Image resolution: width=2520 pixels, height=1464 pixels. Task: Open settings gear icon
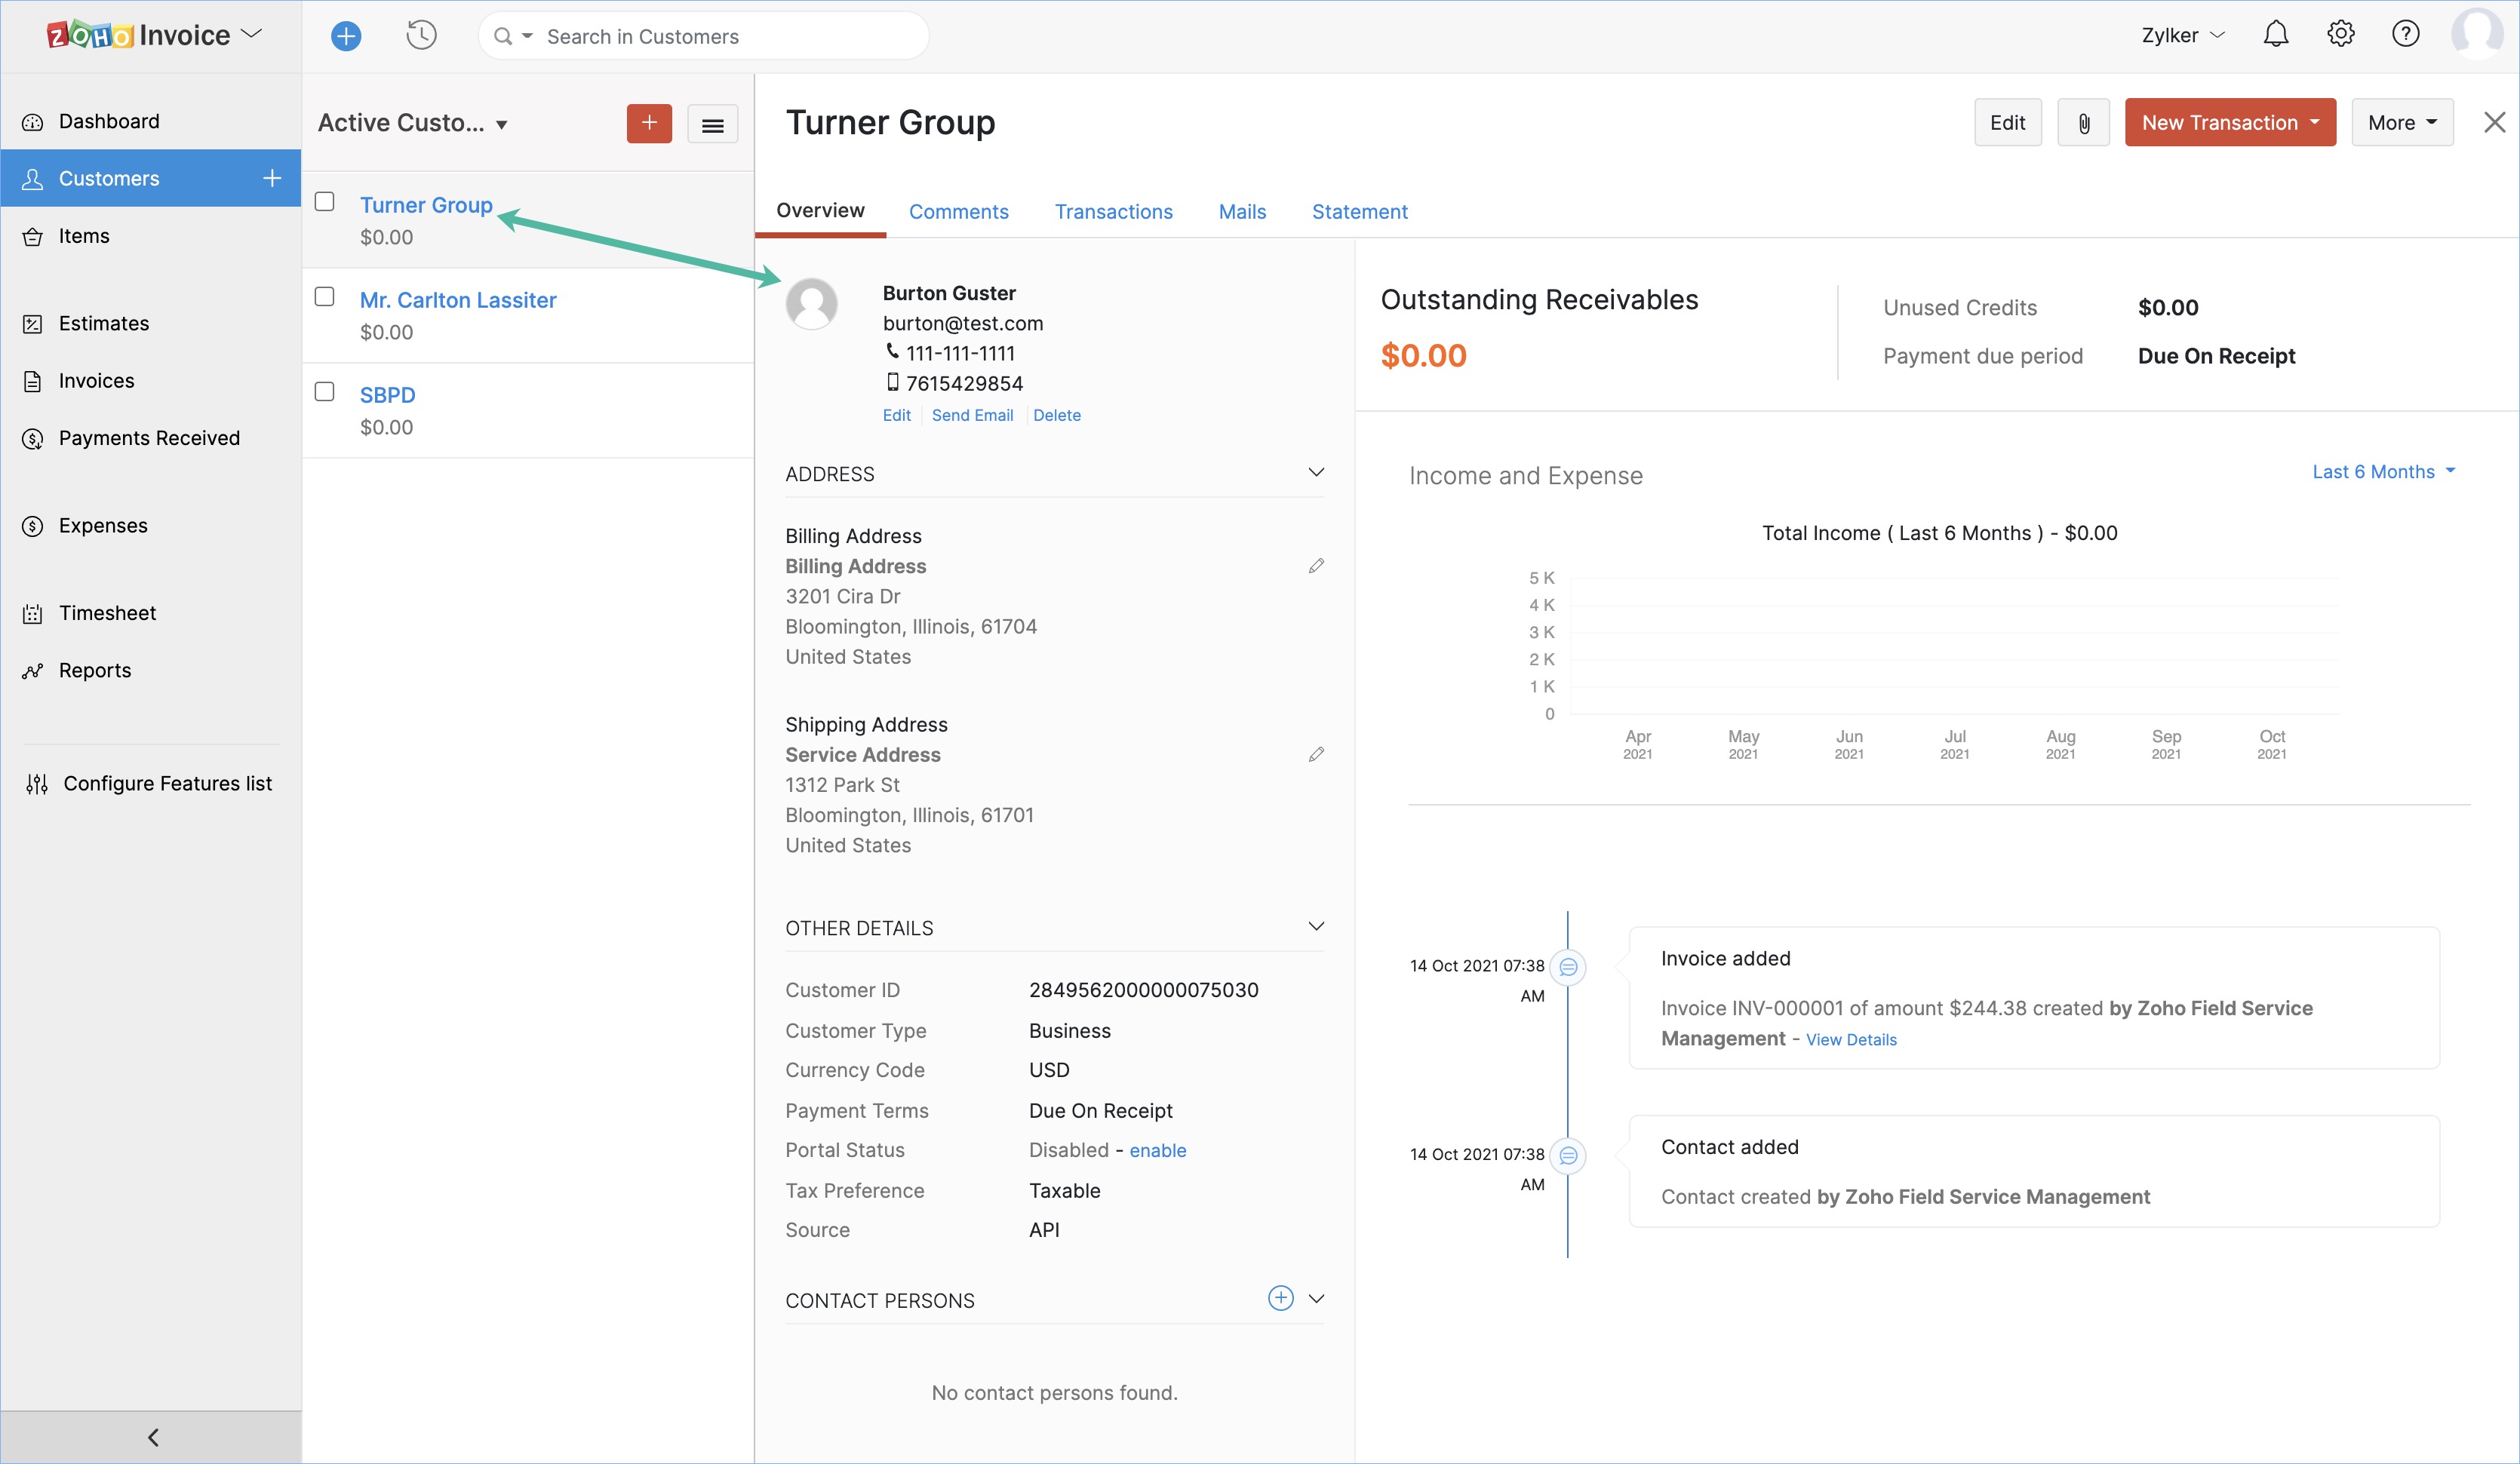pyautogui.click(x=2340, y=35)
